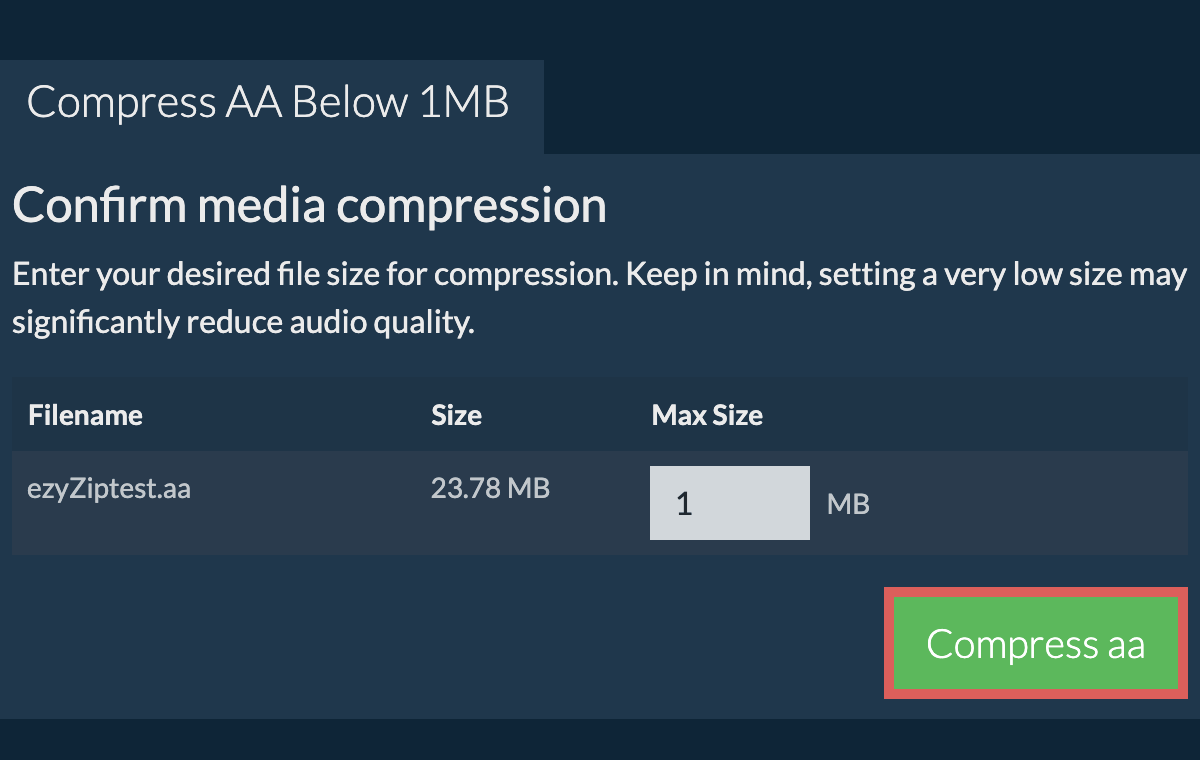Click the Filename column header
The width and height of the screenshot is (1200, 760).
pyautogui.click(x=85, y=415)
